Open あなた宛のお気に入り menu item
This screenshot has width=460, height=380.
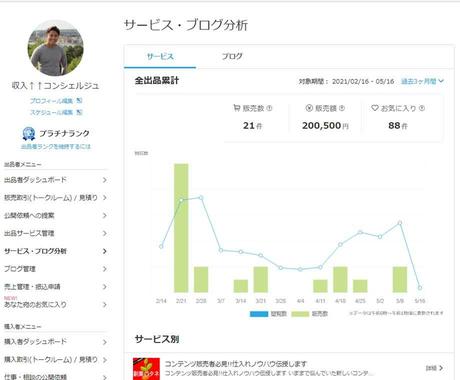(35, 304)
